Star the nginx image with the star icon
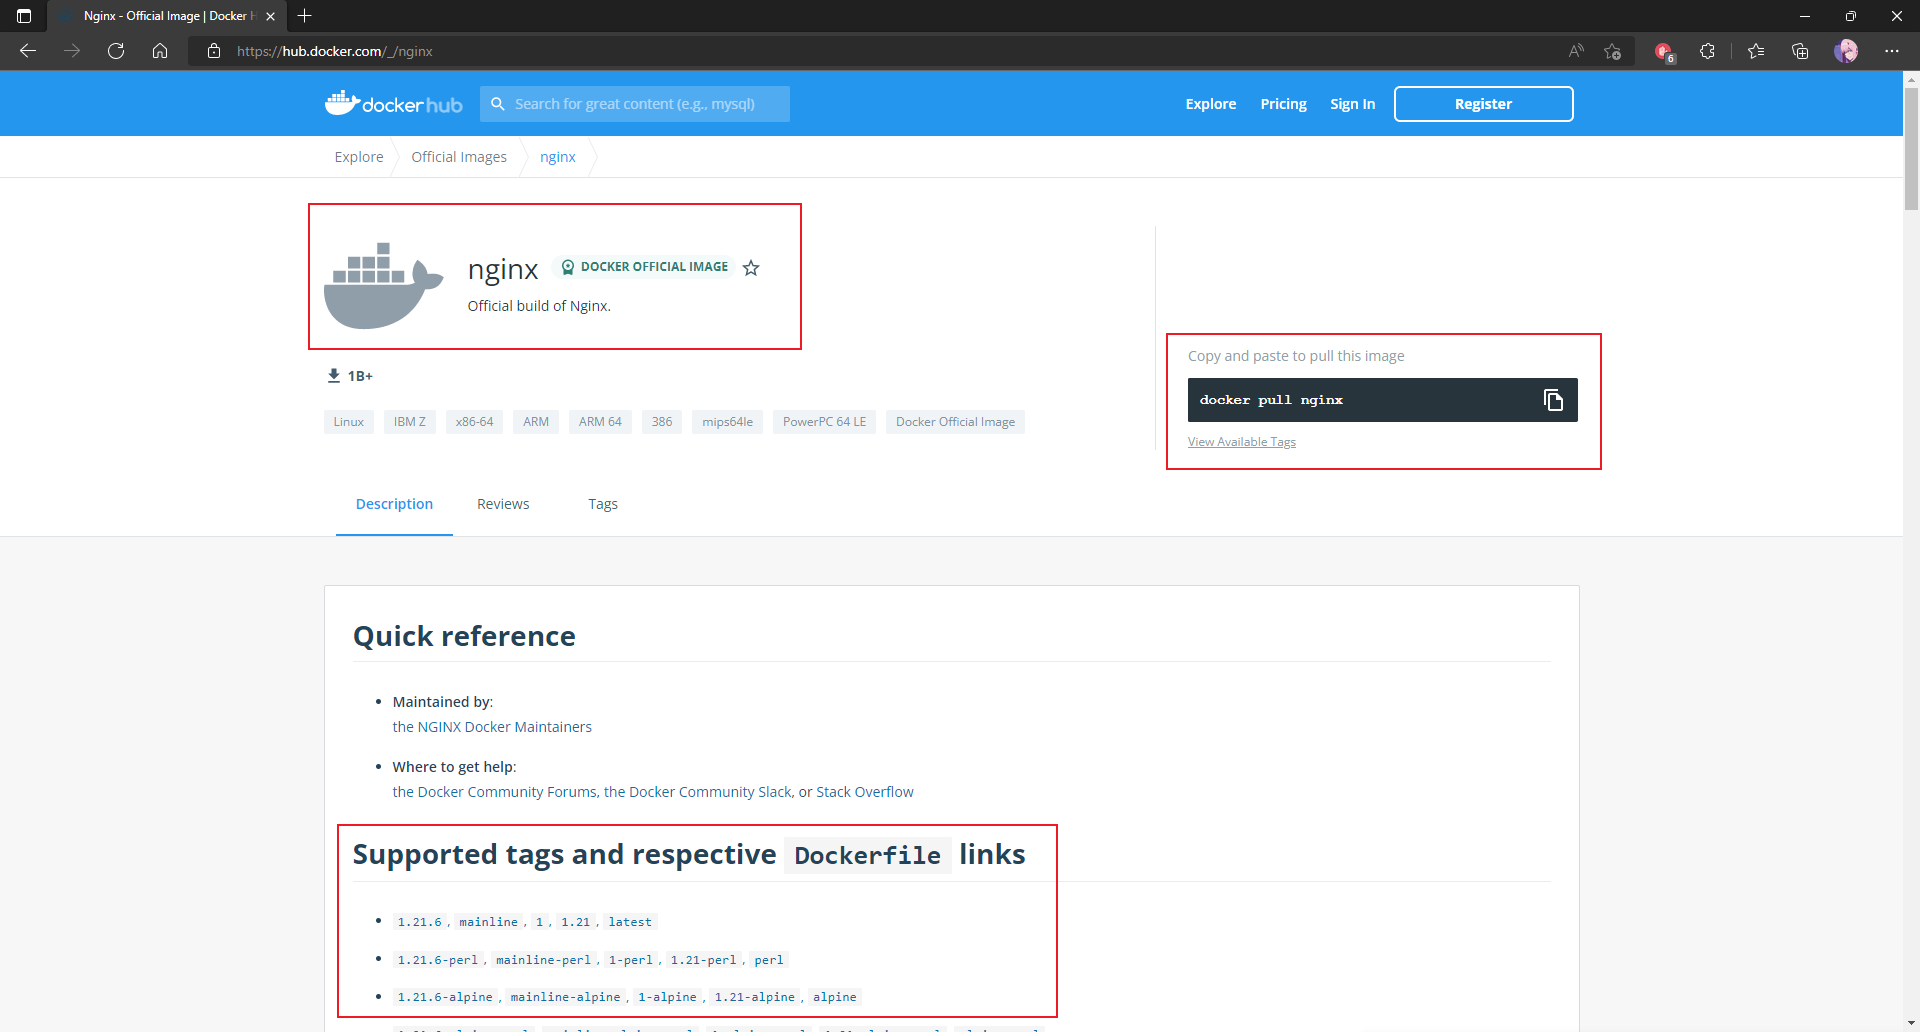Image resolution: width=1920 pixels, height=1032 pixels. click(751, 268)
